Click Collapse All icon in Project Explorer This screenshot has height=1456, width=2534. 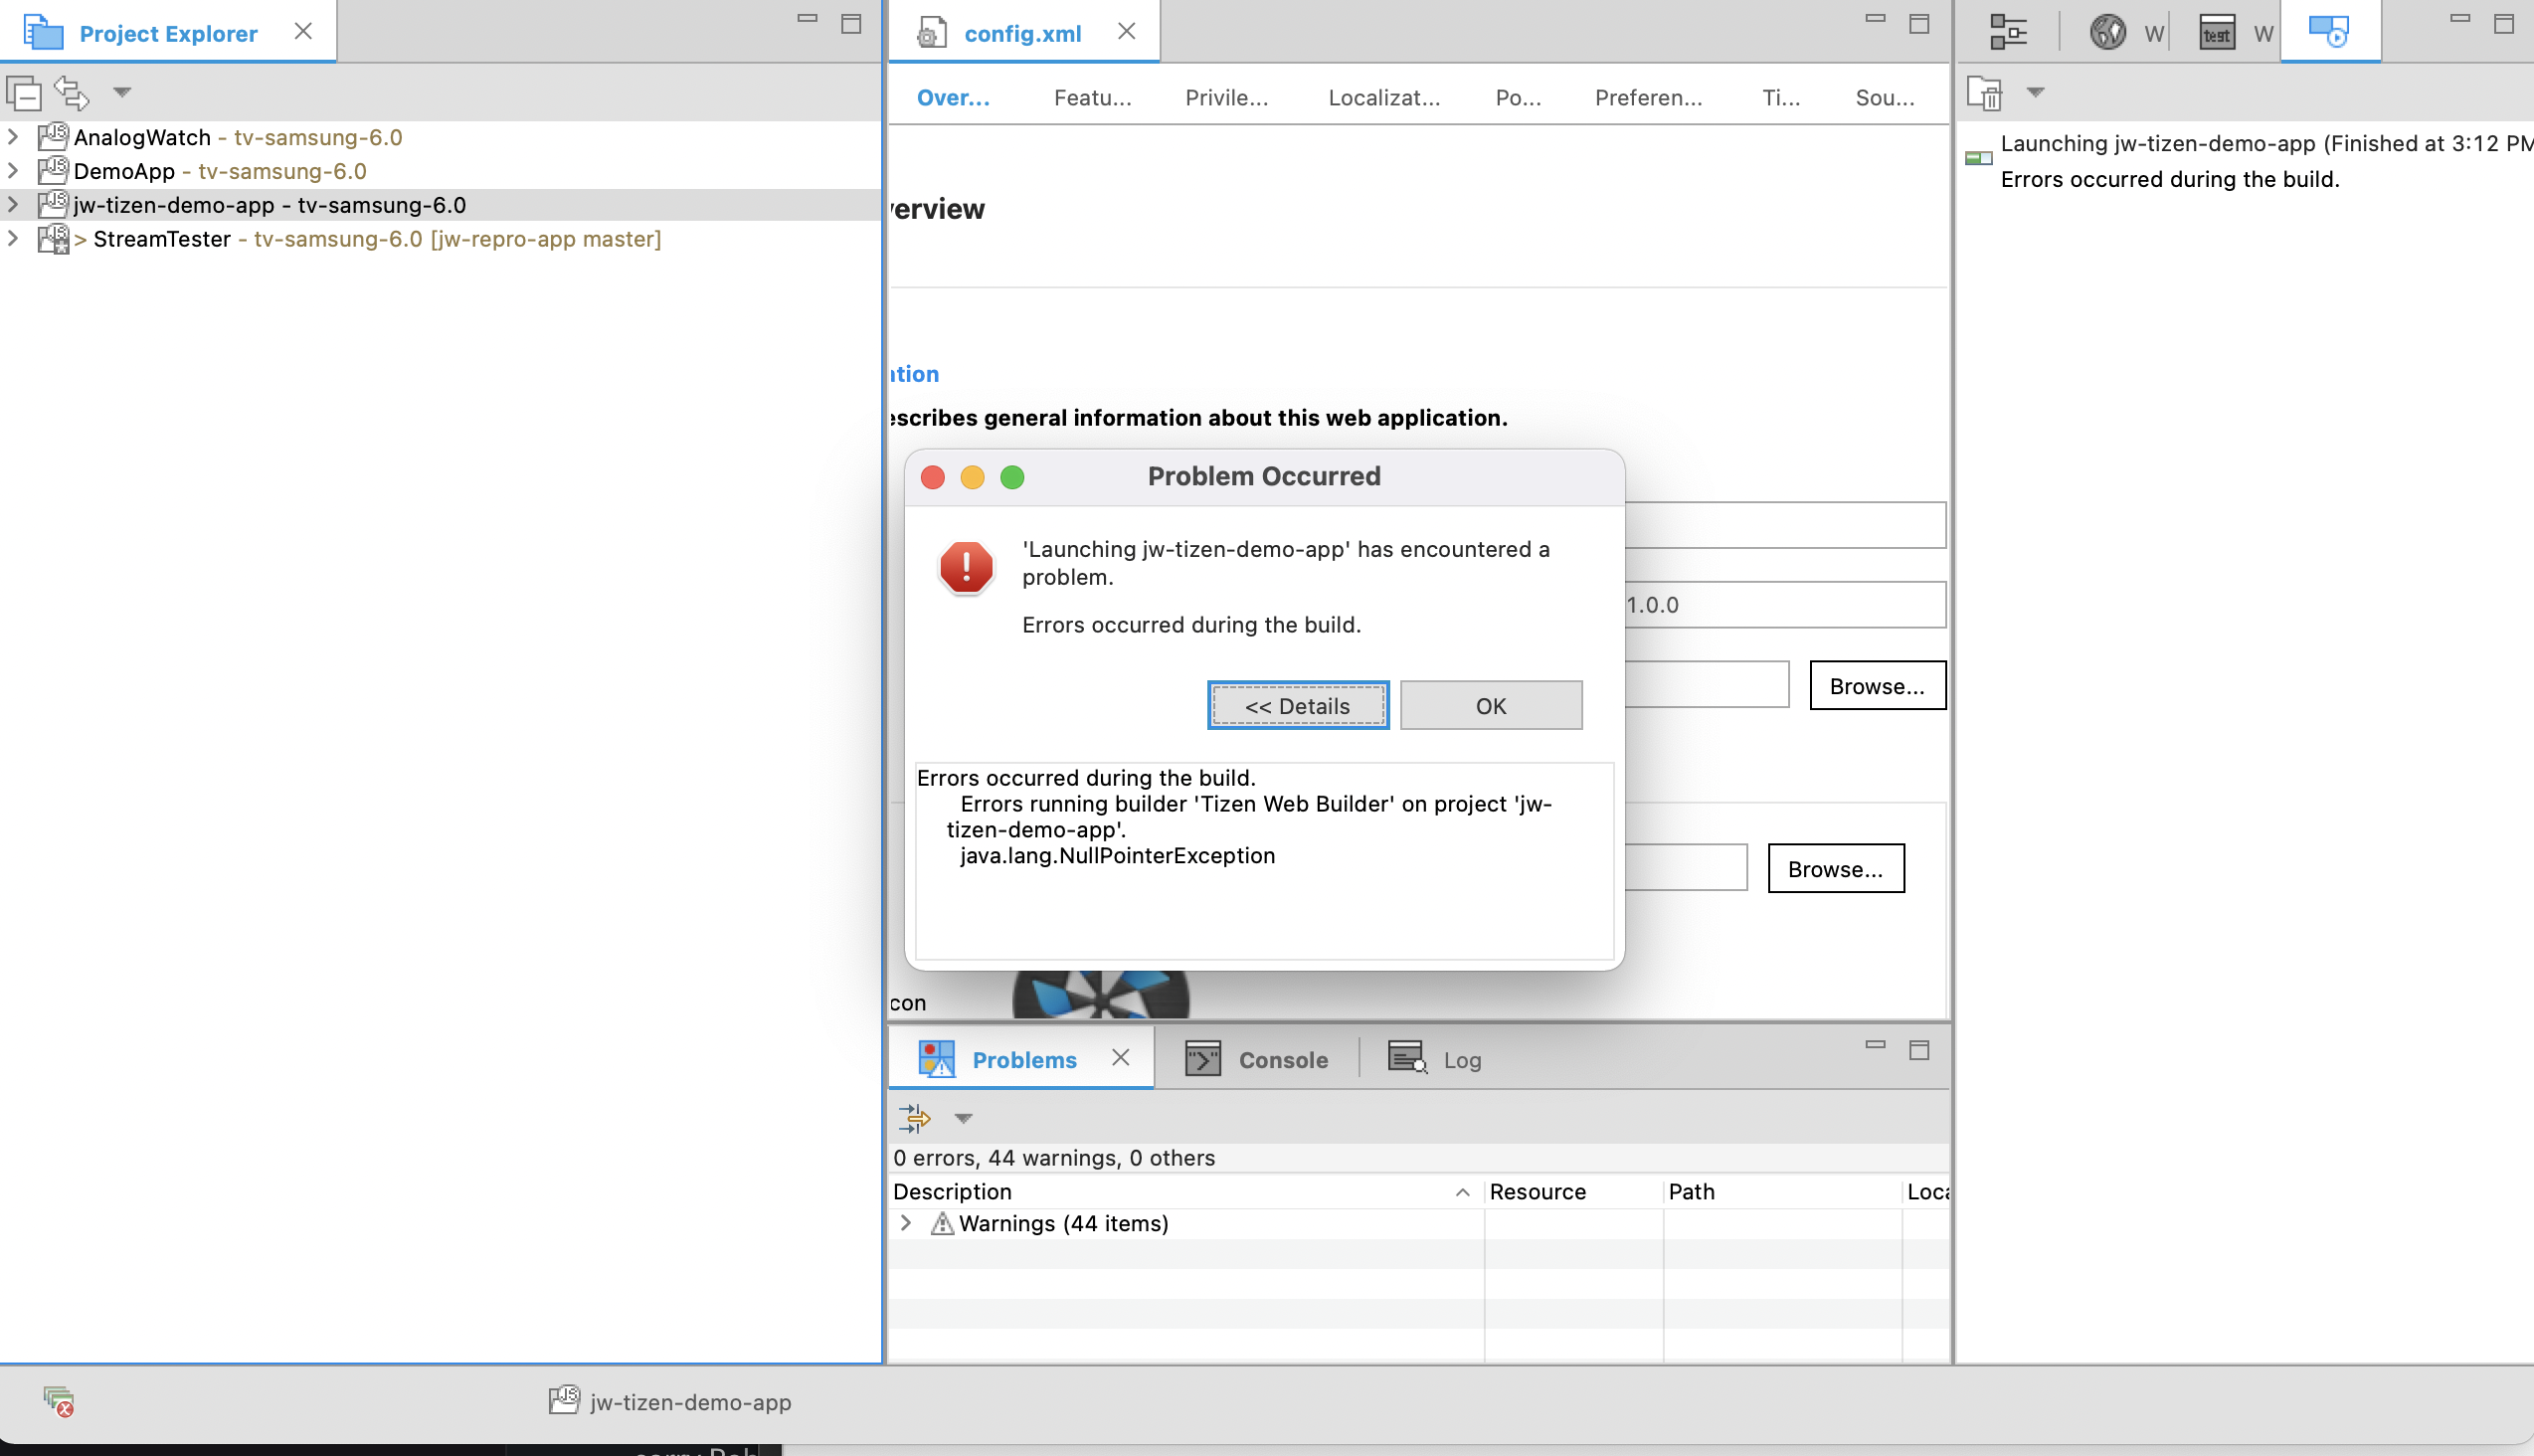pos(23,93)
